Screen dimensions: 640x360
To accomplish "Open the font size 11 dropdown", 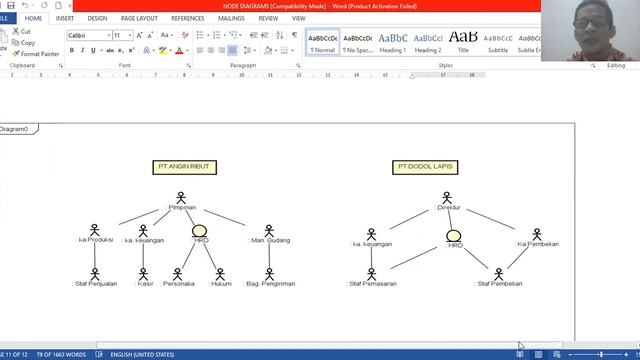I will point(130,36).
